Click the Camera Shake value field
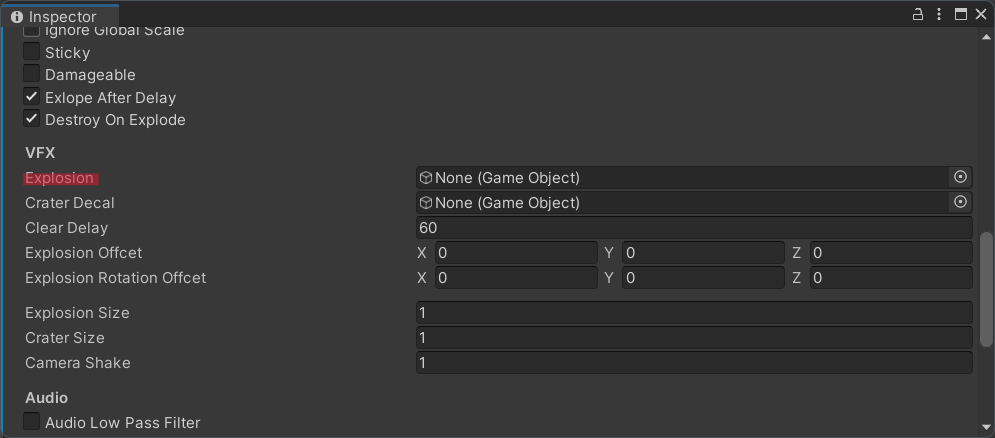This screenshot has width=995, height=438. tap(694, 362)
